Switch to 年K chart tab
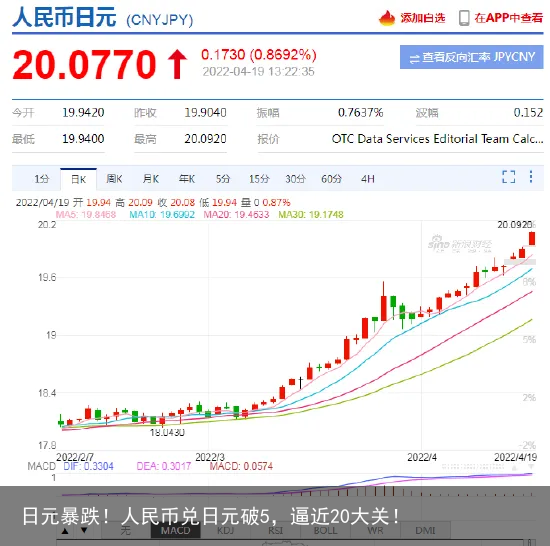 [187, 179]
